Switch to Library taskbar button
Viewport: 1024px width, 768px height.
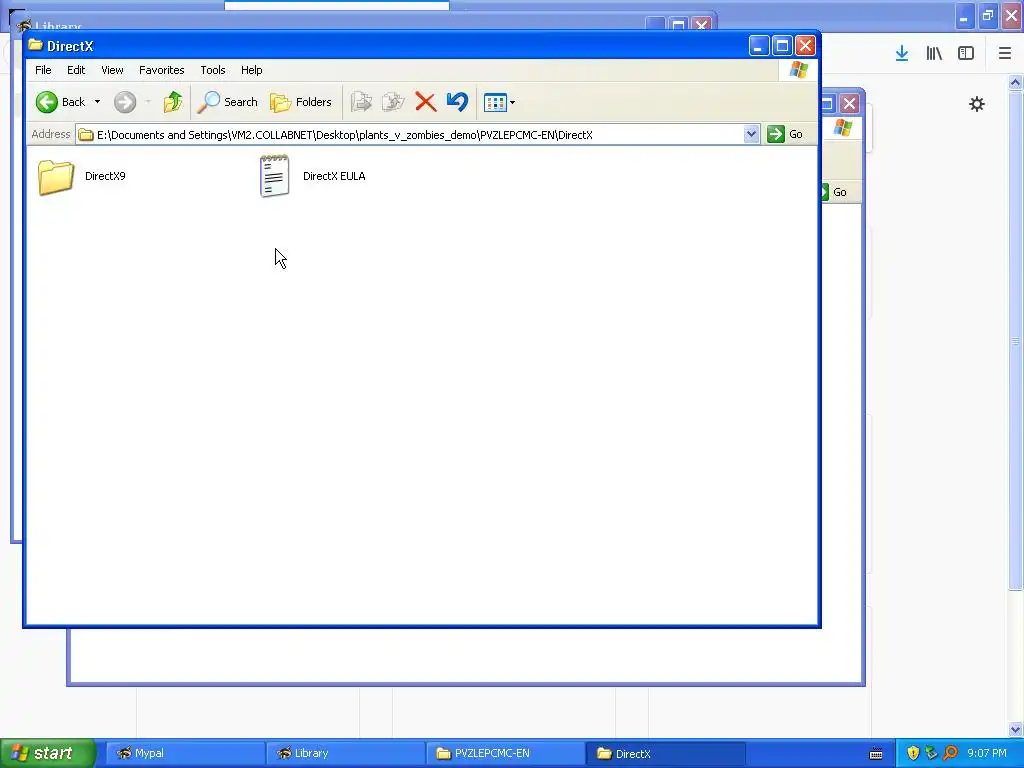coord(345,753)
